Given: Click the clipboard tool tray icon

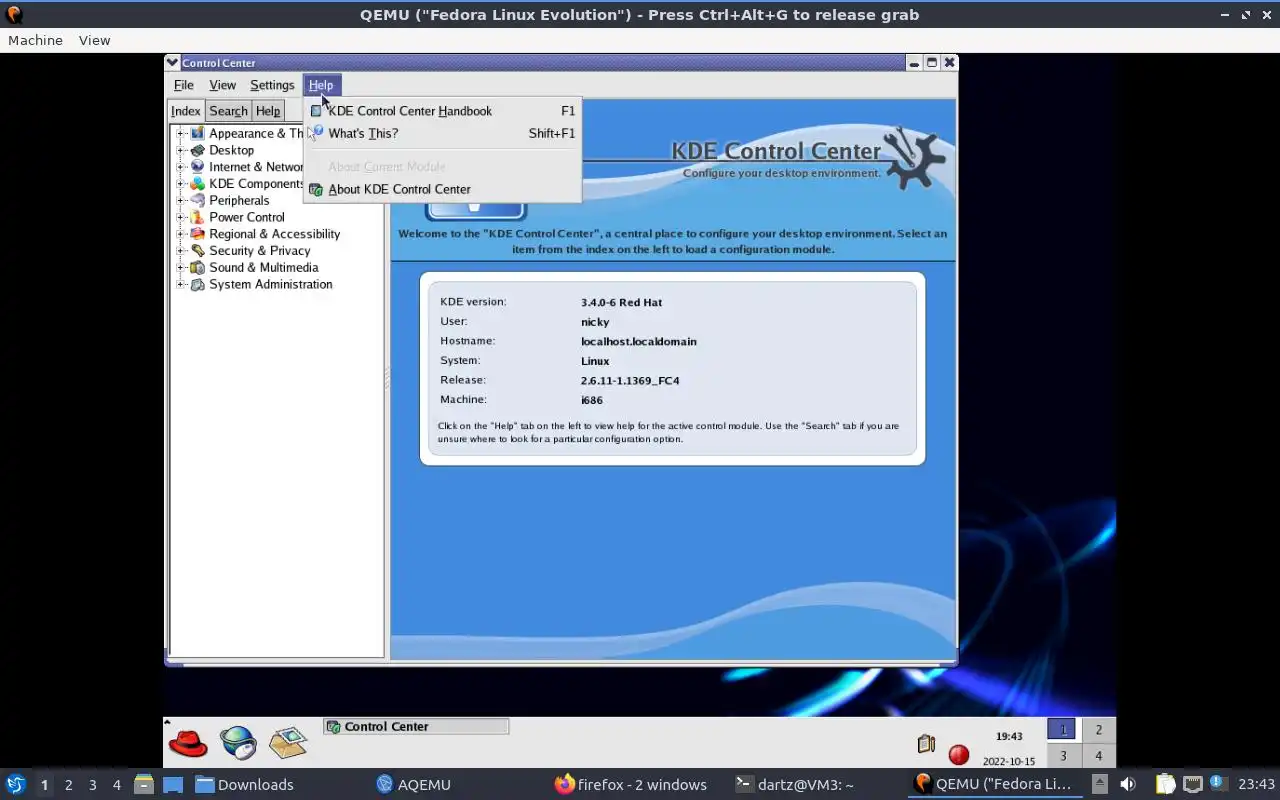Looking at the screenshot, I should (926, 744).
